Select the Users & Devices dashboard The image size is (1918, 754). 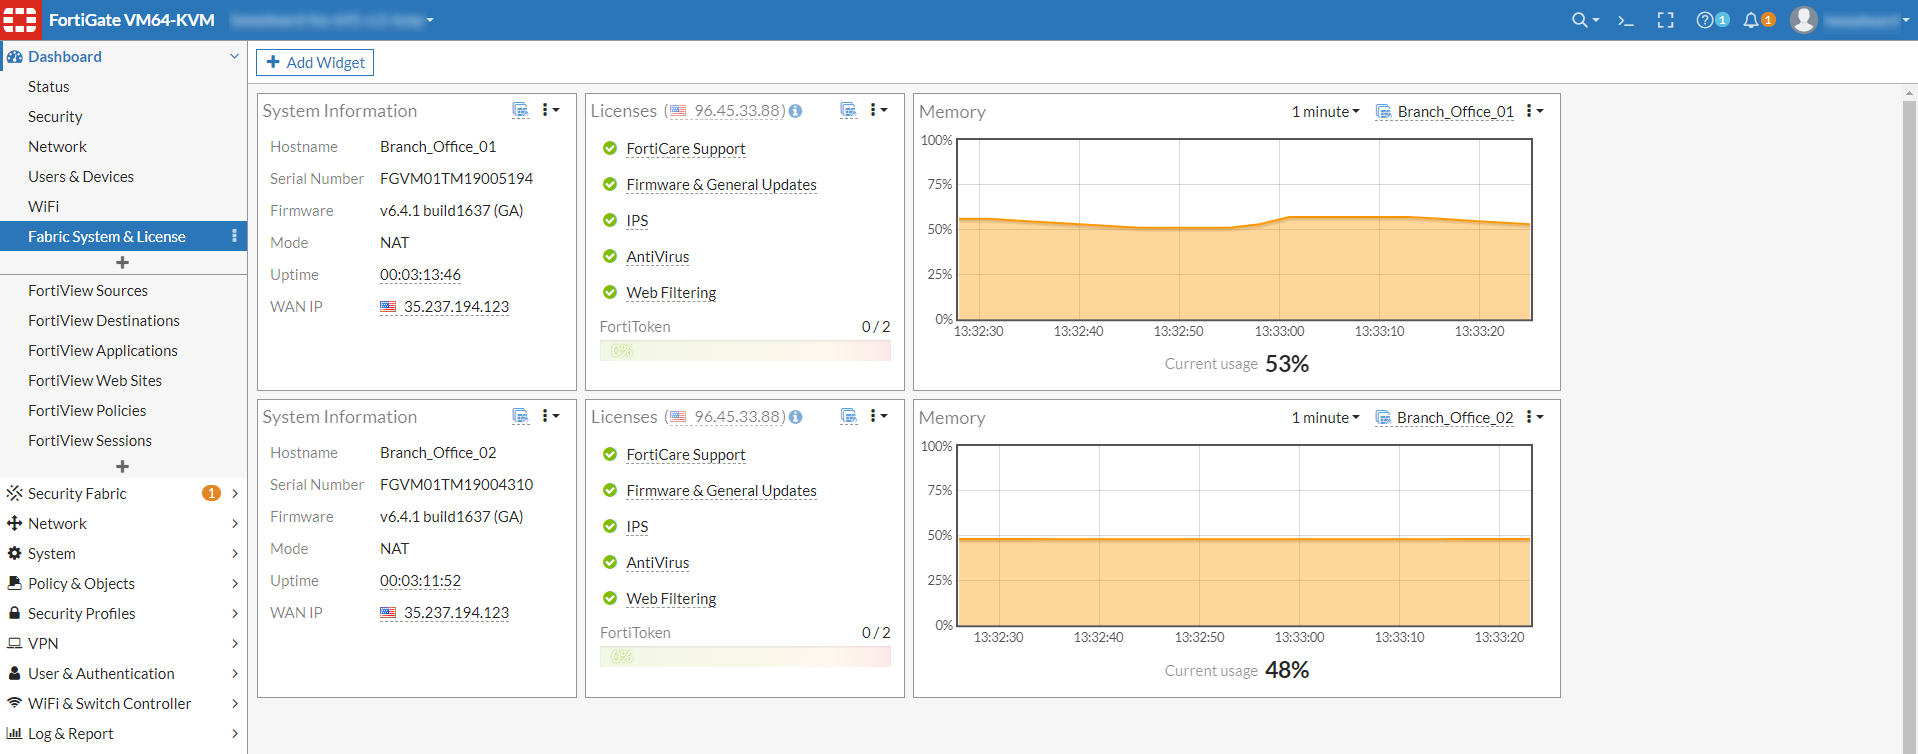(x=81, y=177)
